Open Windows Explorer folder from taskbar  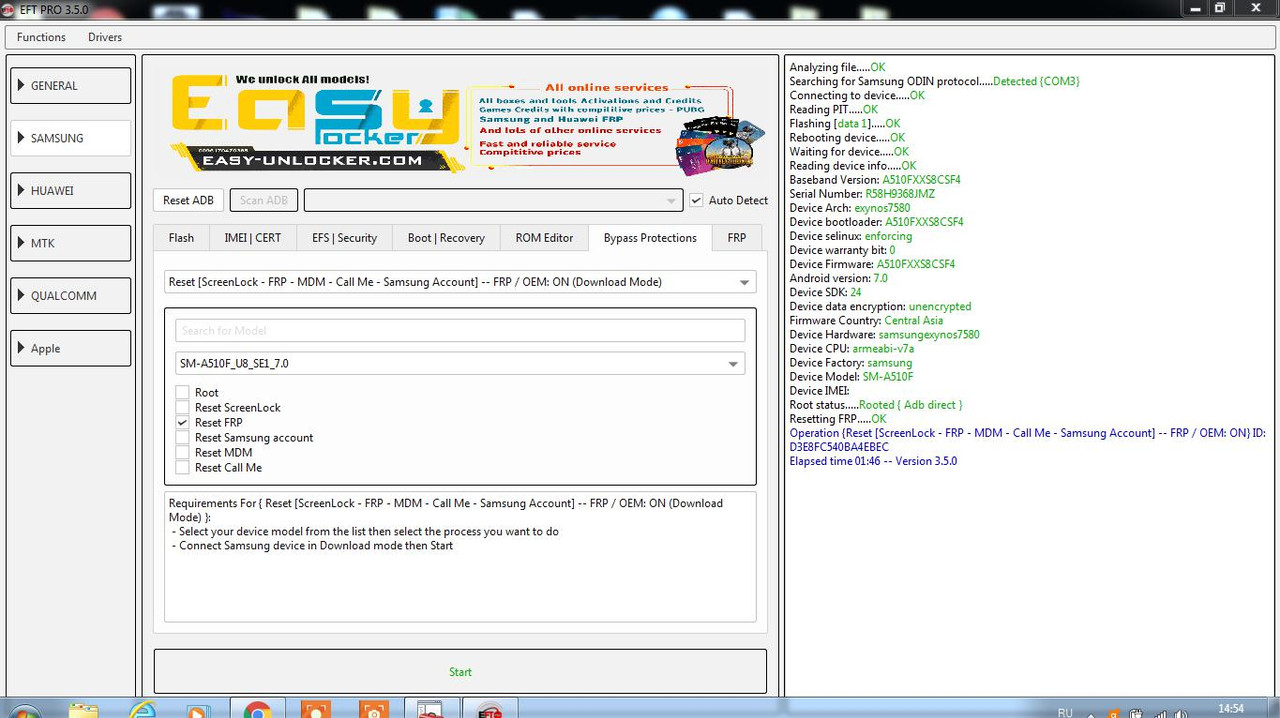click(x=85, y=710)
